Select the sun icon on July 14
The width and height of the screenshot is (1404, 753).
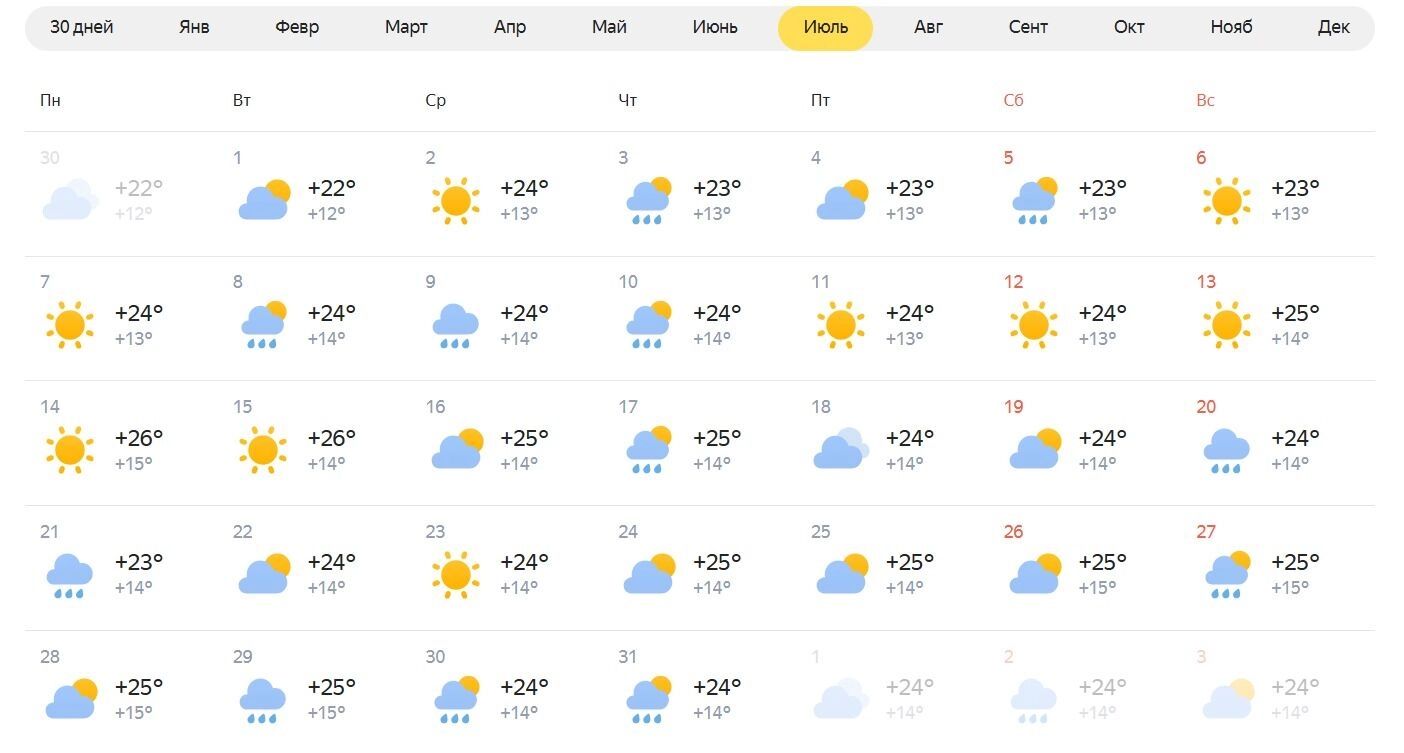pyautogui.click(x=70, y=450)
